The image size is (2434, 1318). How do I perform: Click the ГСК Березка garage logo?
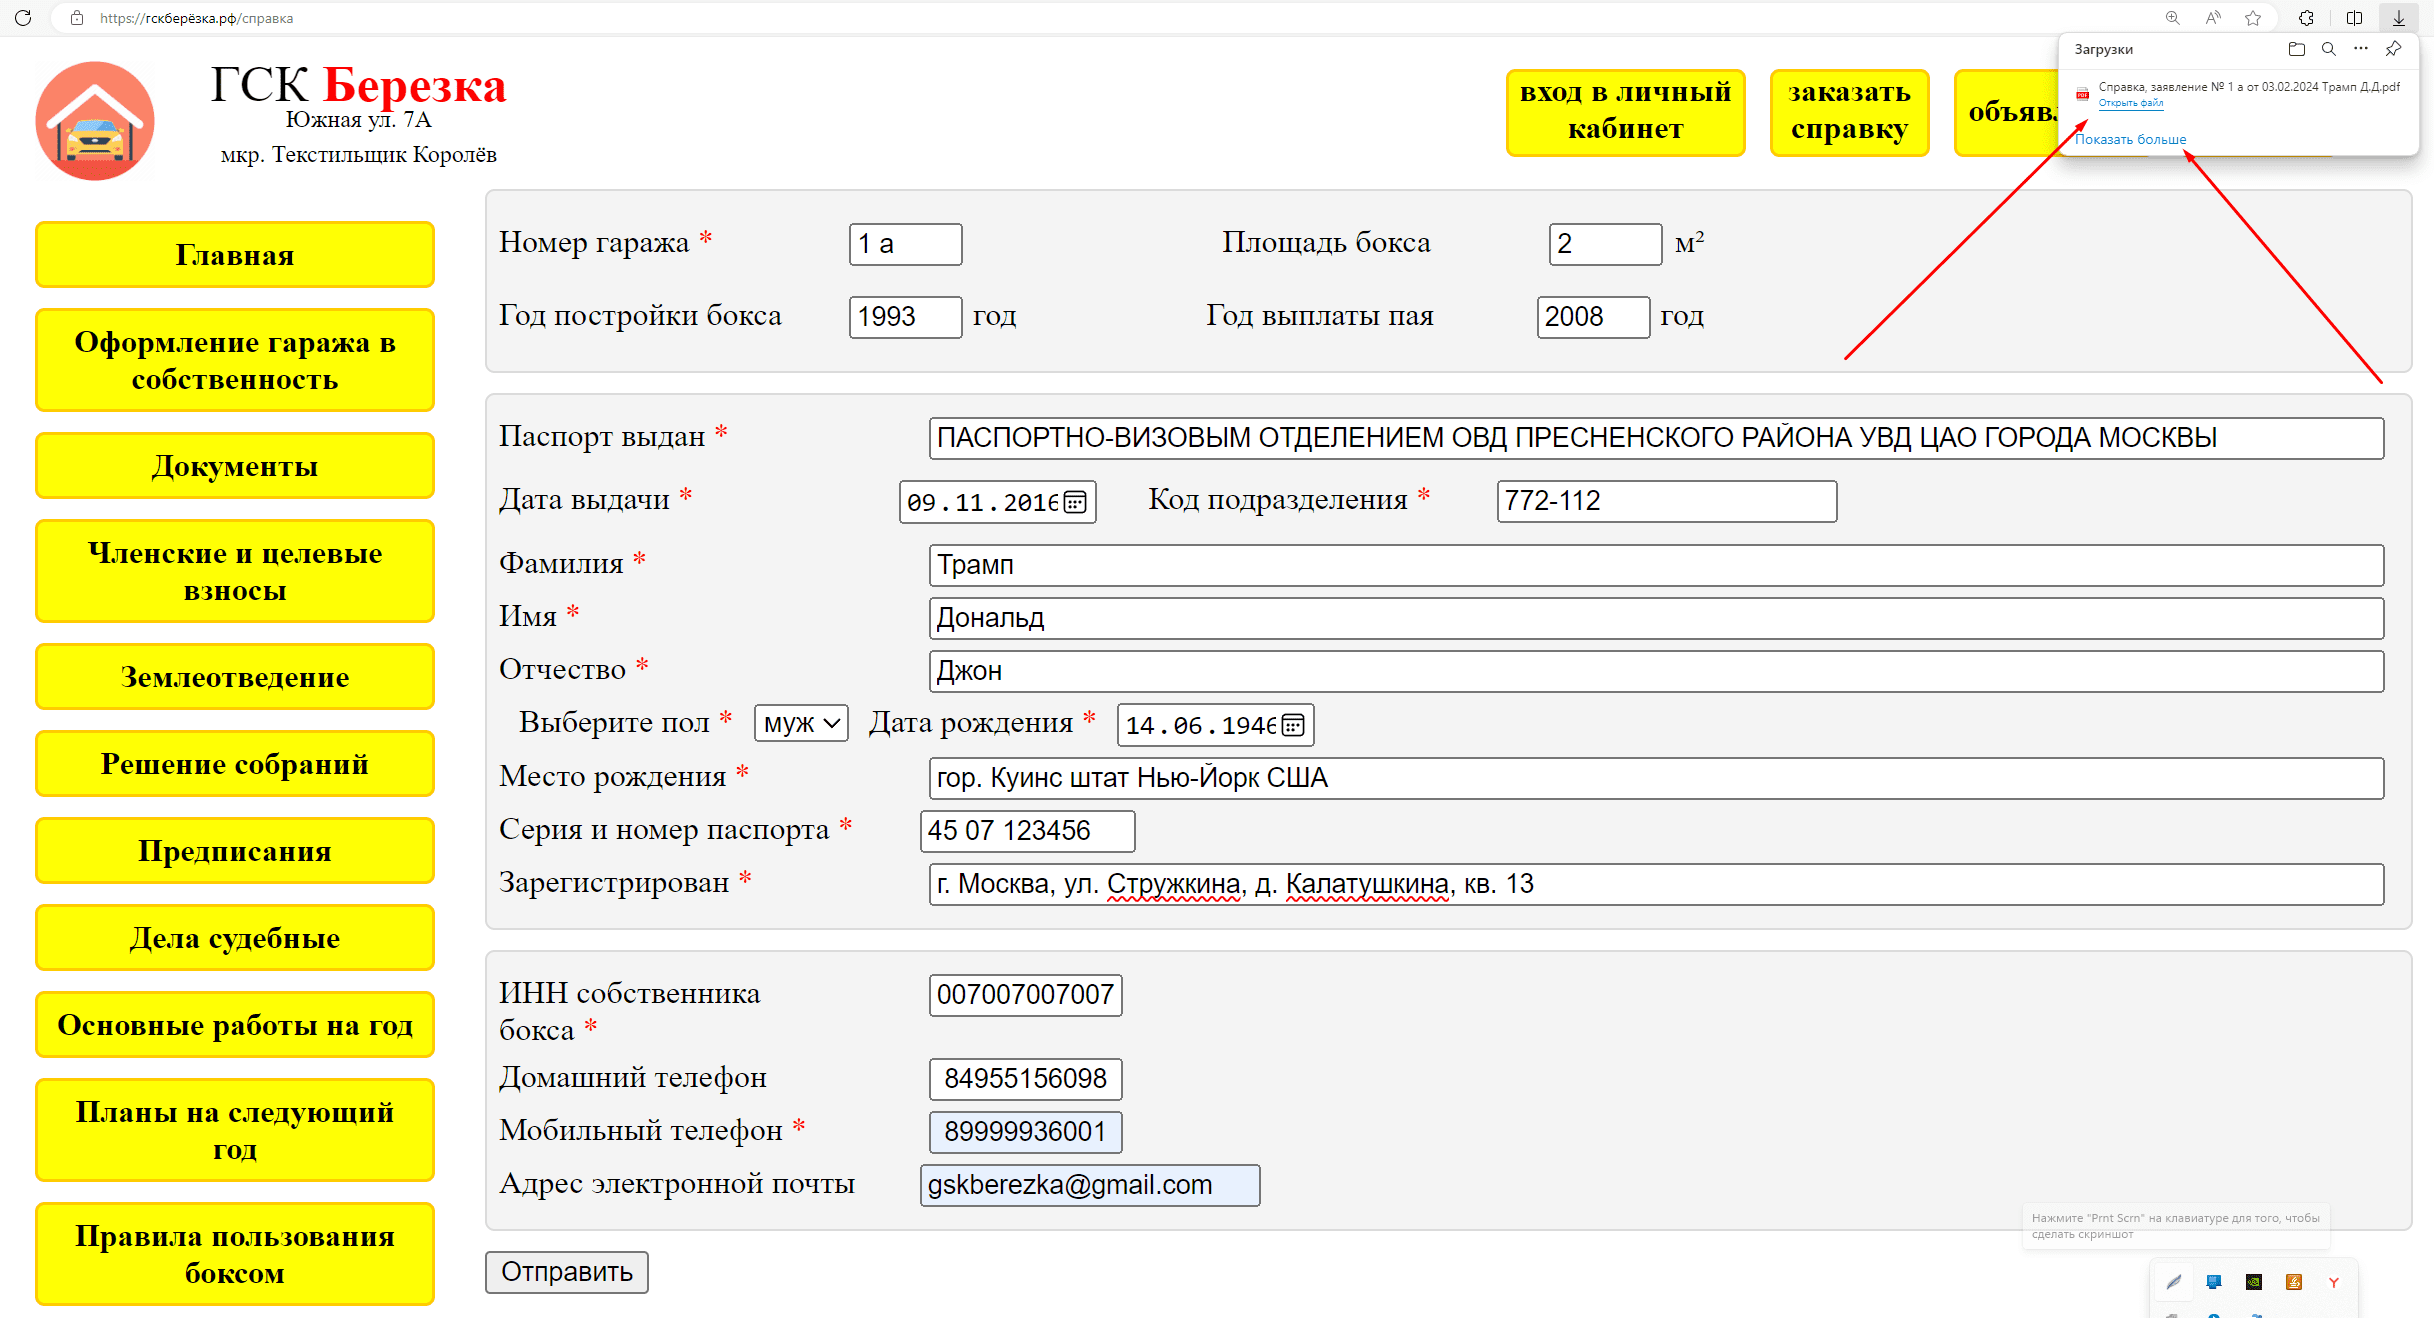(x=95, y=121)
